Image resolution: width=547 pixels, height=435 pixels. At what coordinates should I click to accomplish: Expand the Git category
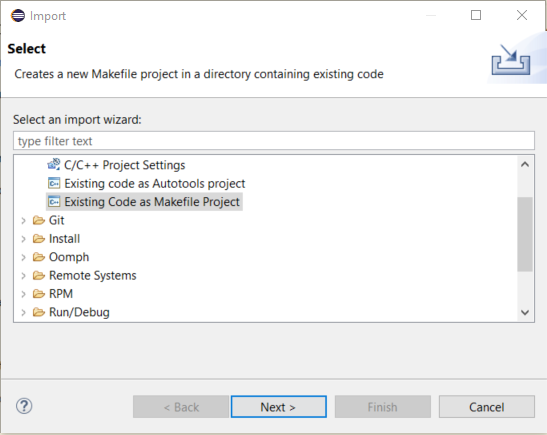(23, 220)
